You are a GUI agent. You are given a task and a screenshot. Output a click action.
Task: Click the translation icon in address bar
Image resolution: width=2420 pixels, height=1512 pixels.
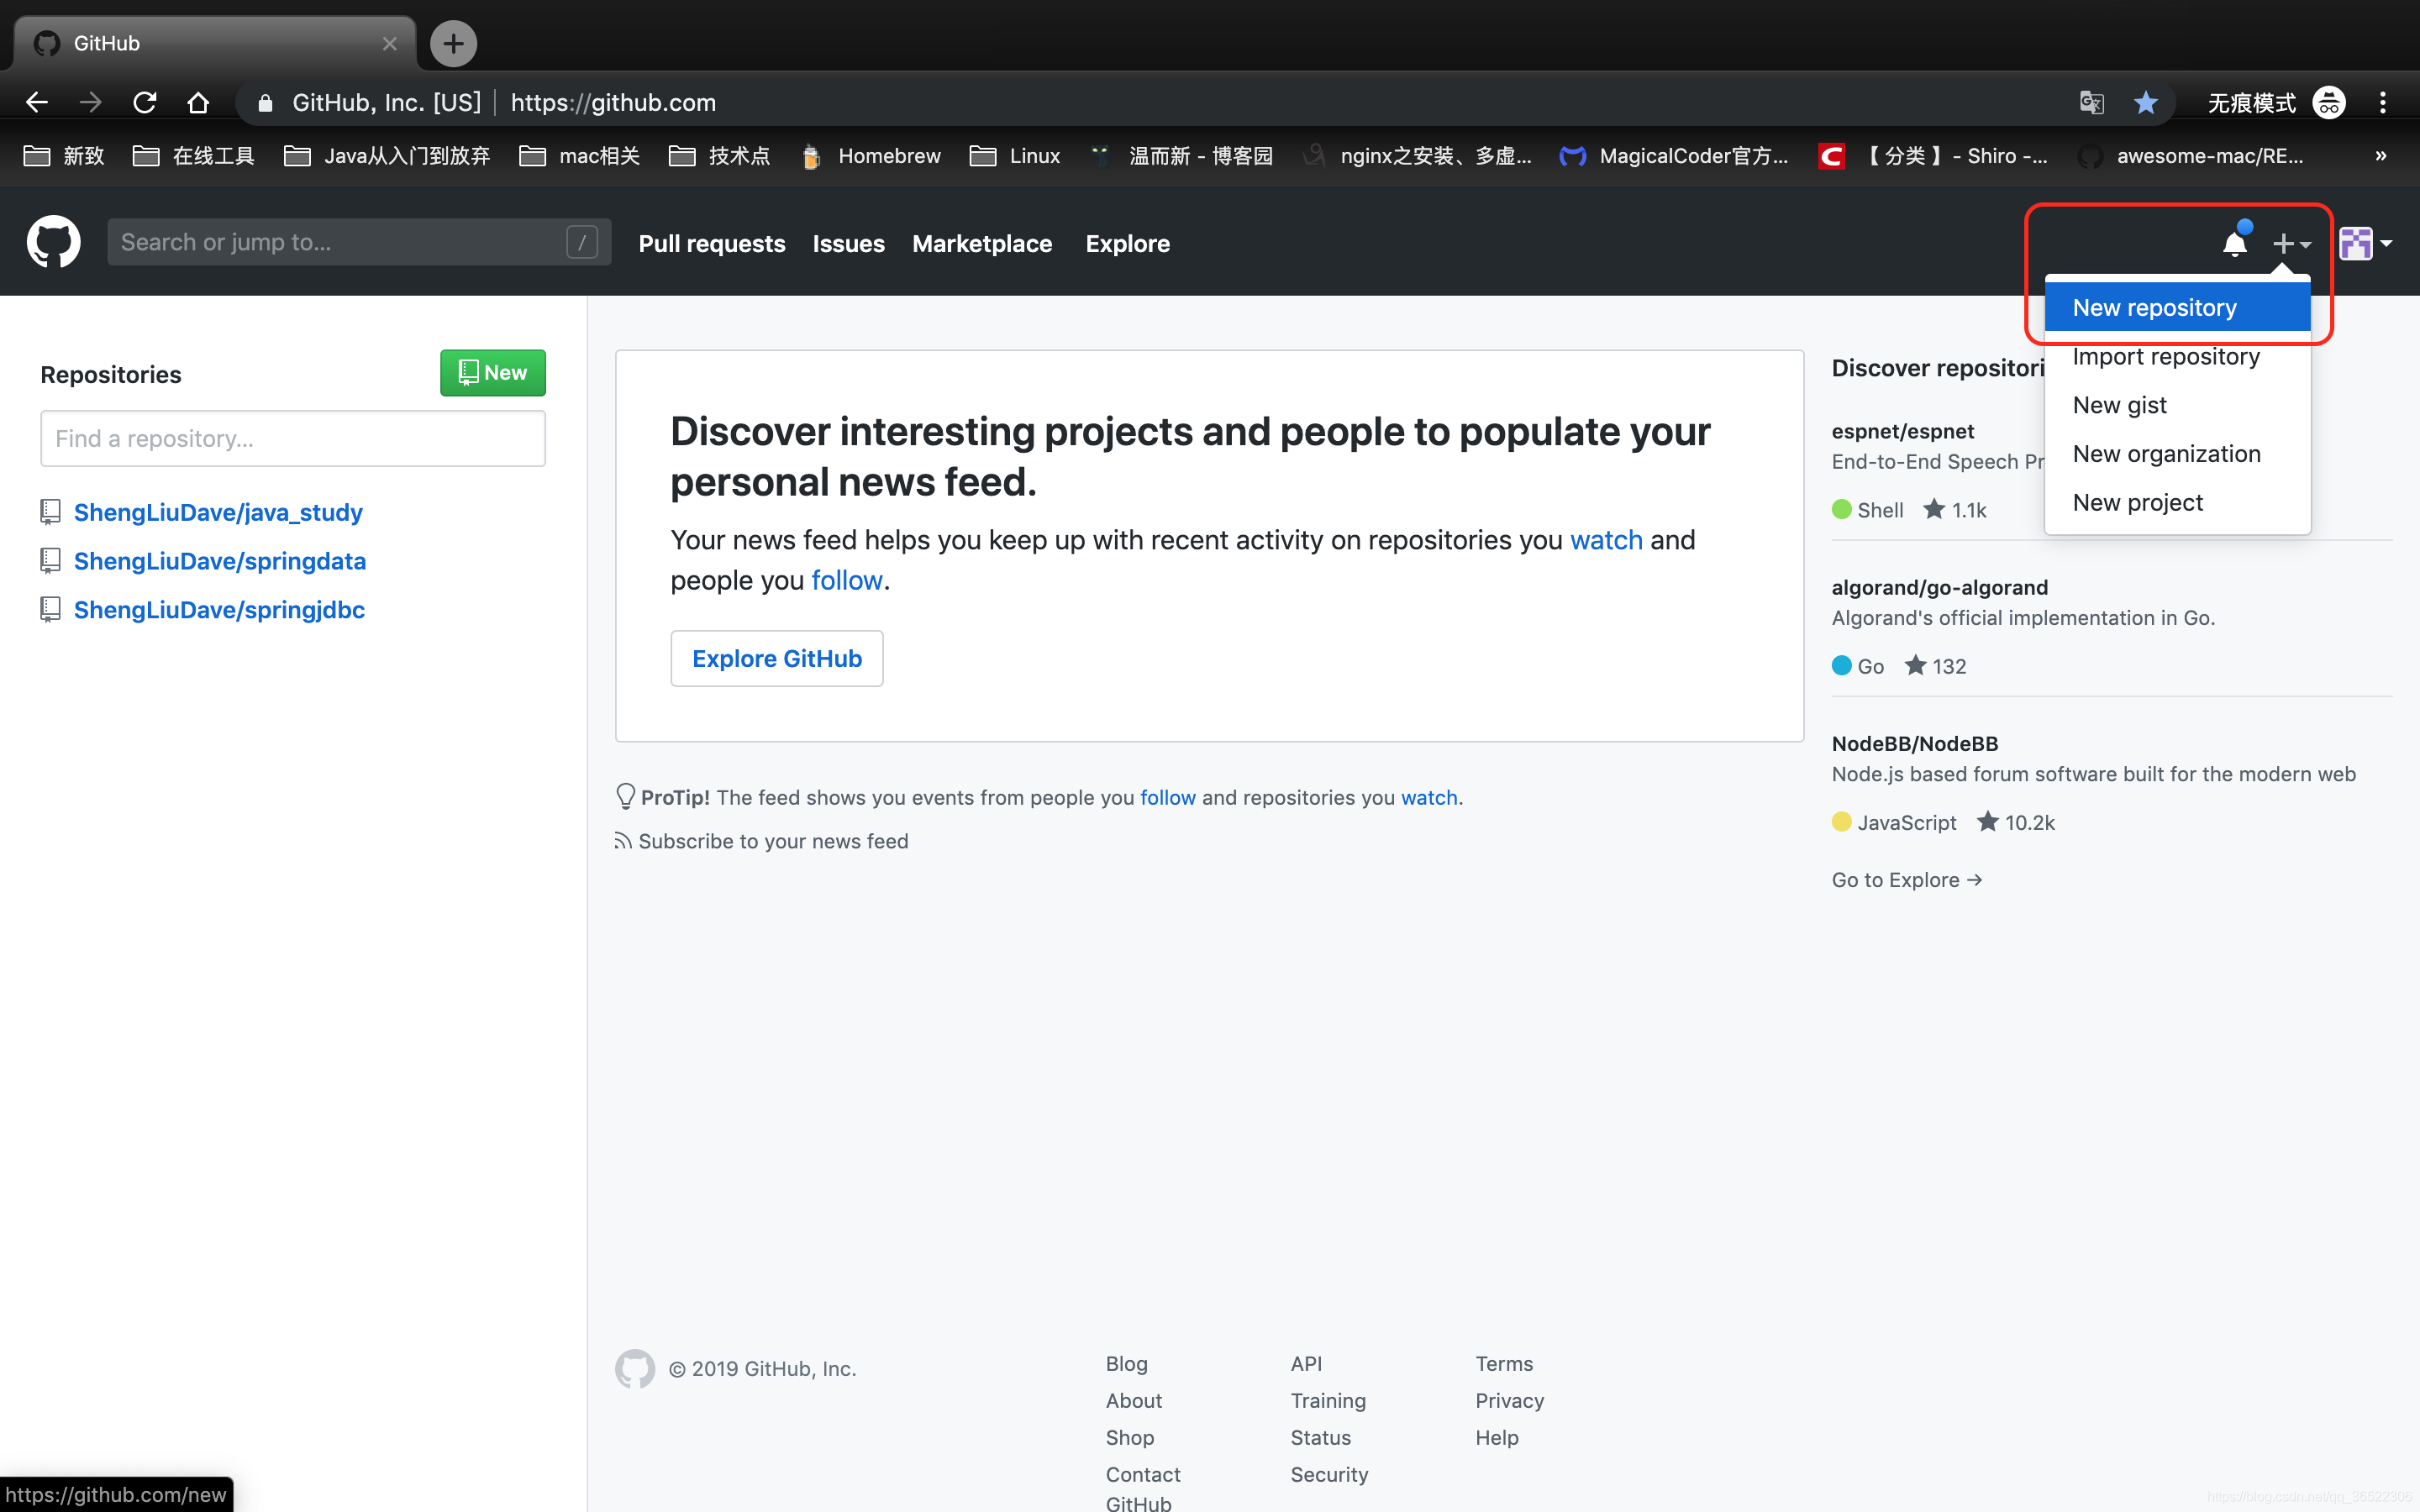coord(2091,101)
